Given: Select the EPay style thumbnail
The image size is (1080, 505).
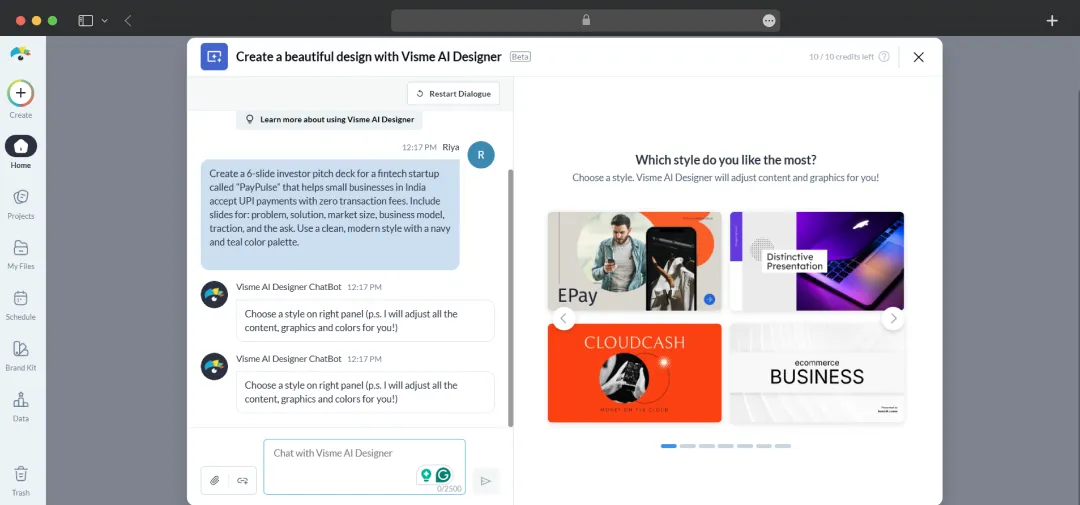Looking at the screenshot, I should pos(634,261).
